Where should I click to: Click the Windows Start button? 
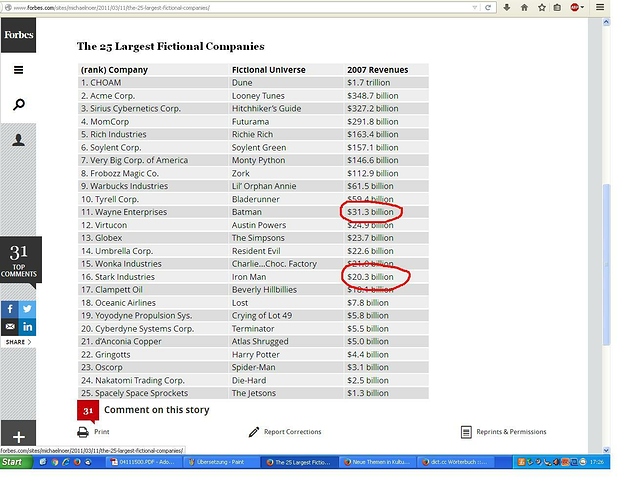pos(16,462)
